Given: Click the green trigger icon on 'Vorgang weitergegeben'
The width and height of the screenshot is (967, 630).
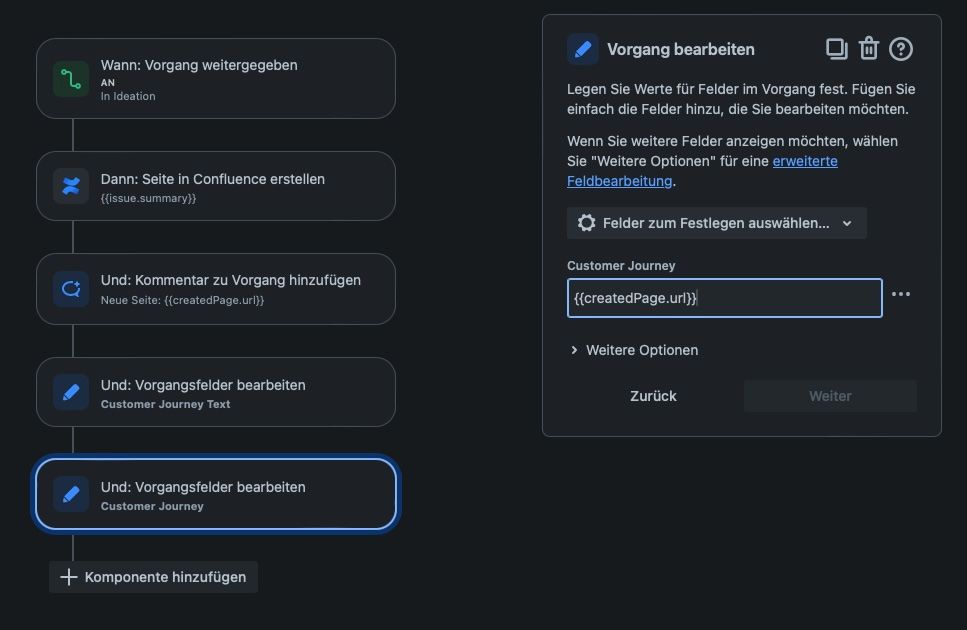Looking at the screenshot, I should coord(68,75).
